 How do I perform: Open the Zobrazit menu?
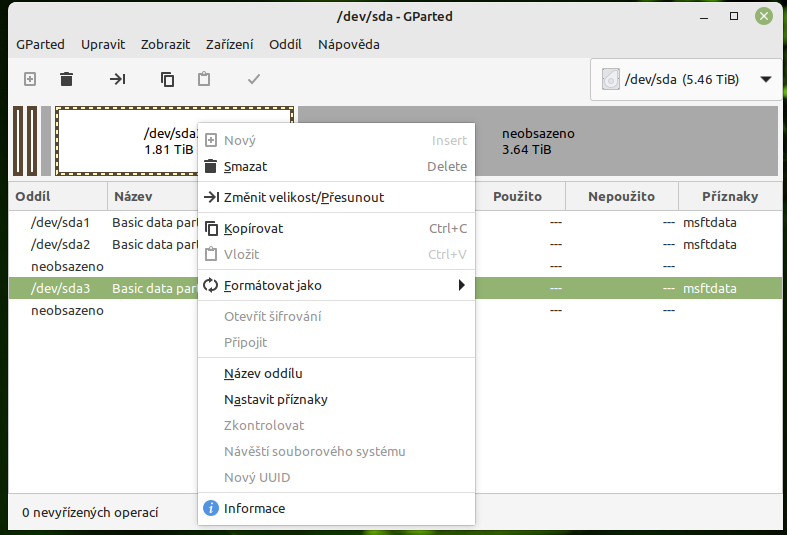(x=165, y=44)
